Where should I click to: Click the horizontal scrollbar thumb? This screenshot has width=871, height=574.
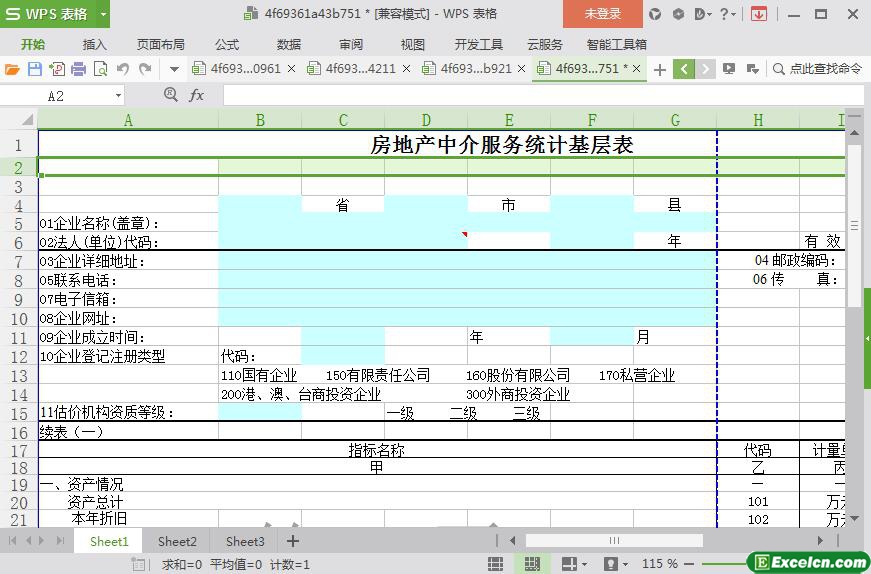tap(614, 541)
